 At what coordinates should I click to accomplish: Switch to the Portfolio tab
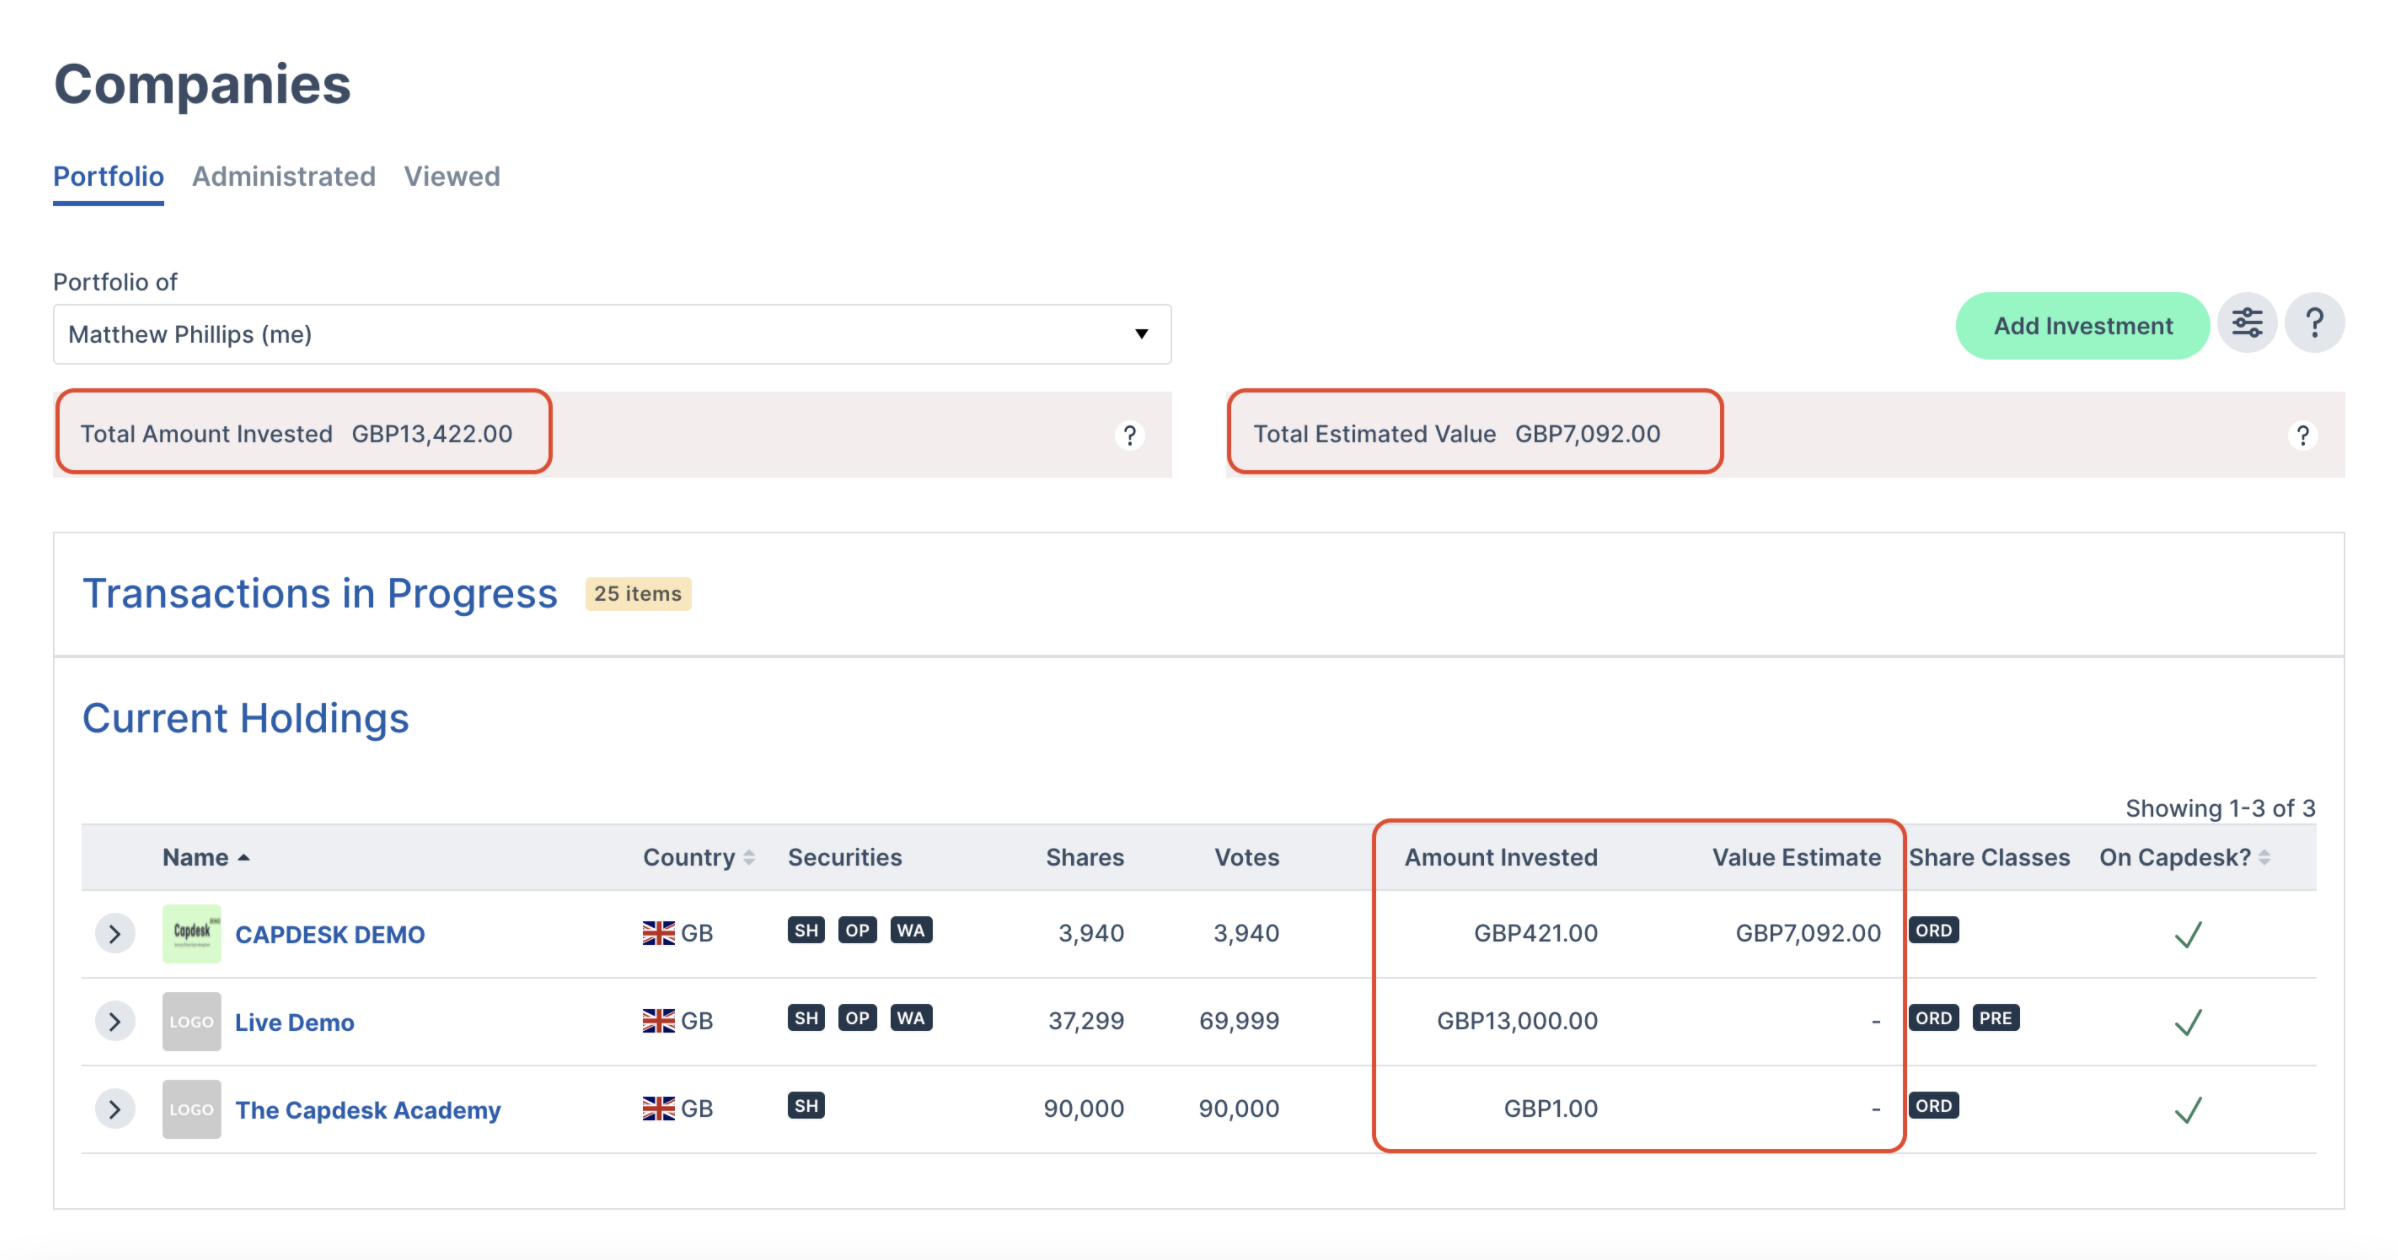[108, 177]
